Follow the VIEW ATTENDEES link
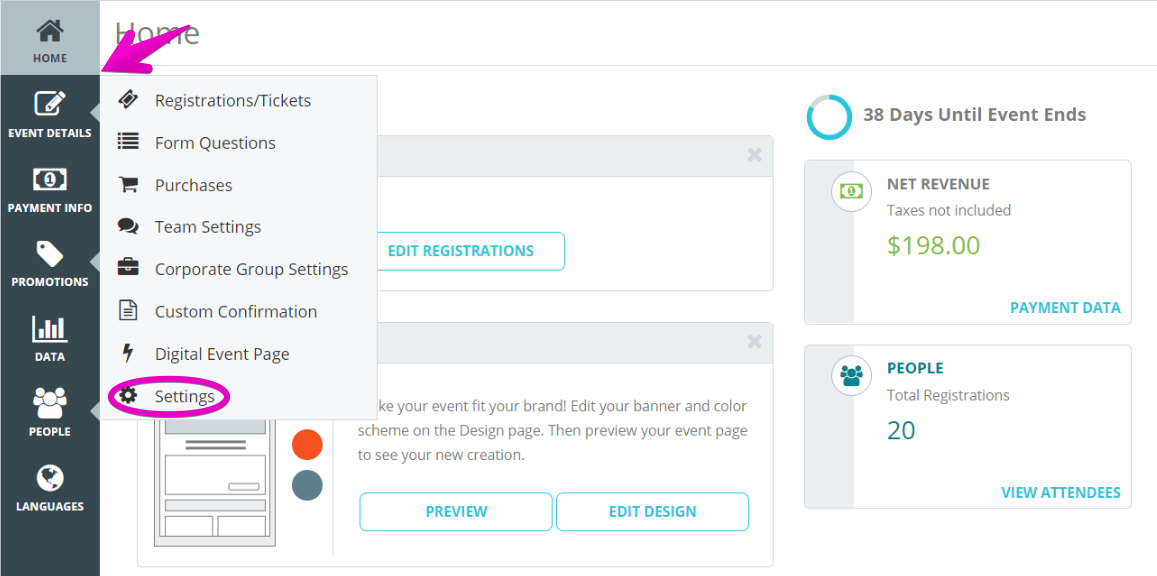 coord(1061,493)
